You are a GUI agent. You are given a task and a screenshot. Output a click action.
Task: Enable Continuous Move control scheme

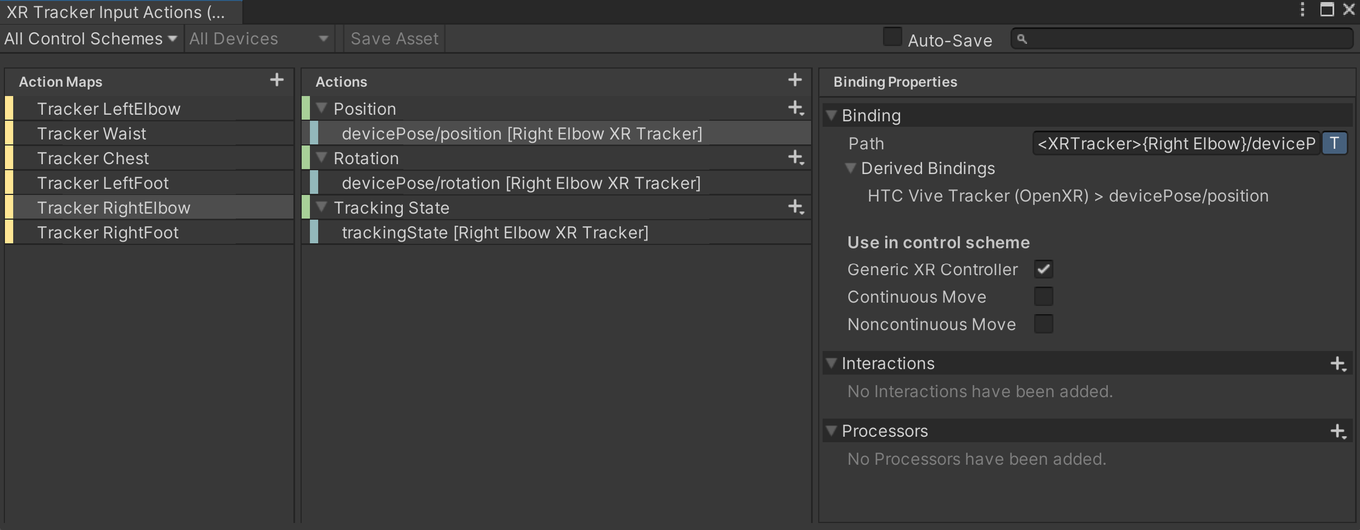click(x=1043, y=296)
